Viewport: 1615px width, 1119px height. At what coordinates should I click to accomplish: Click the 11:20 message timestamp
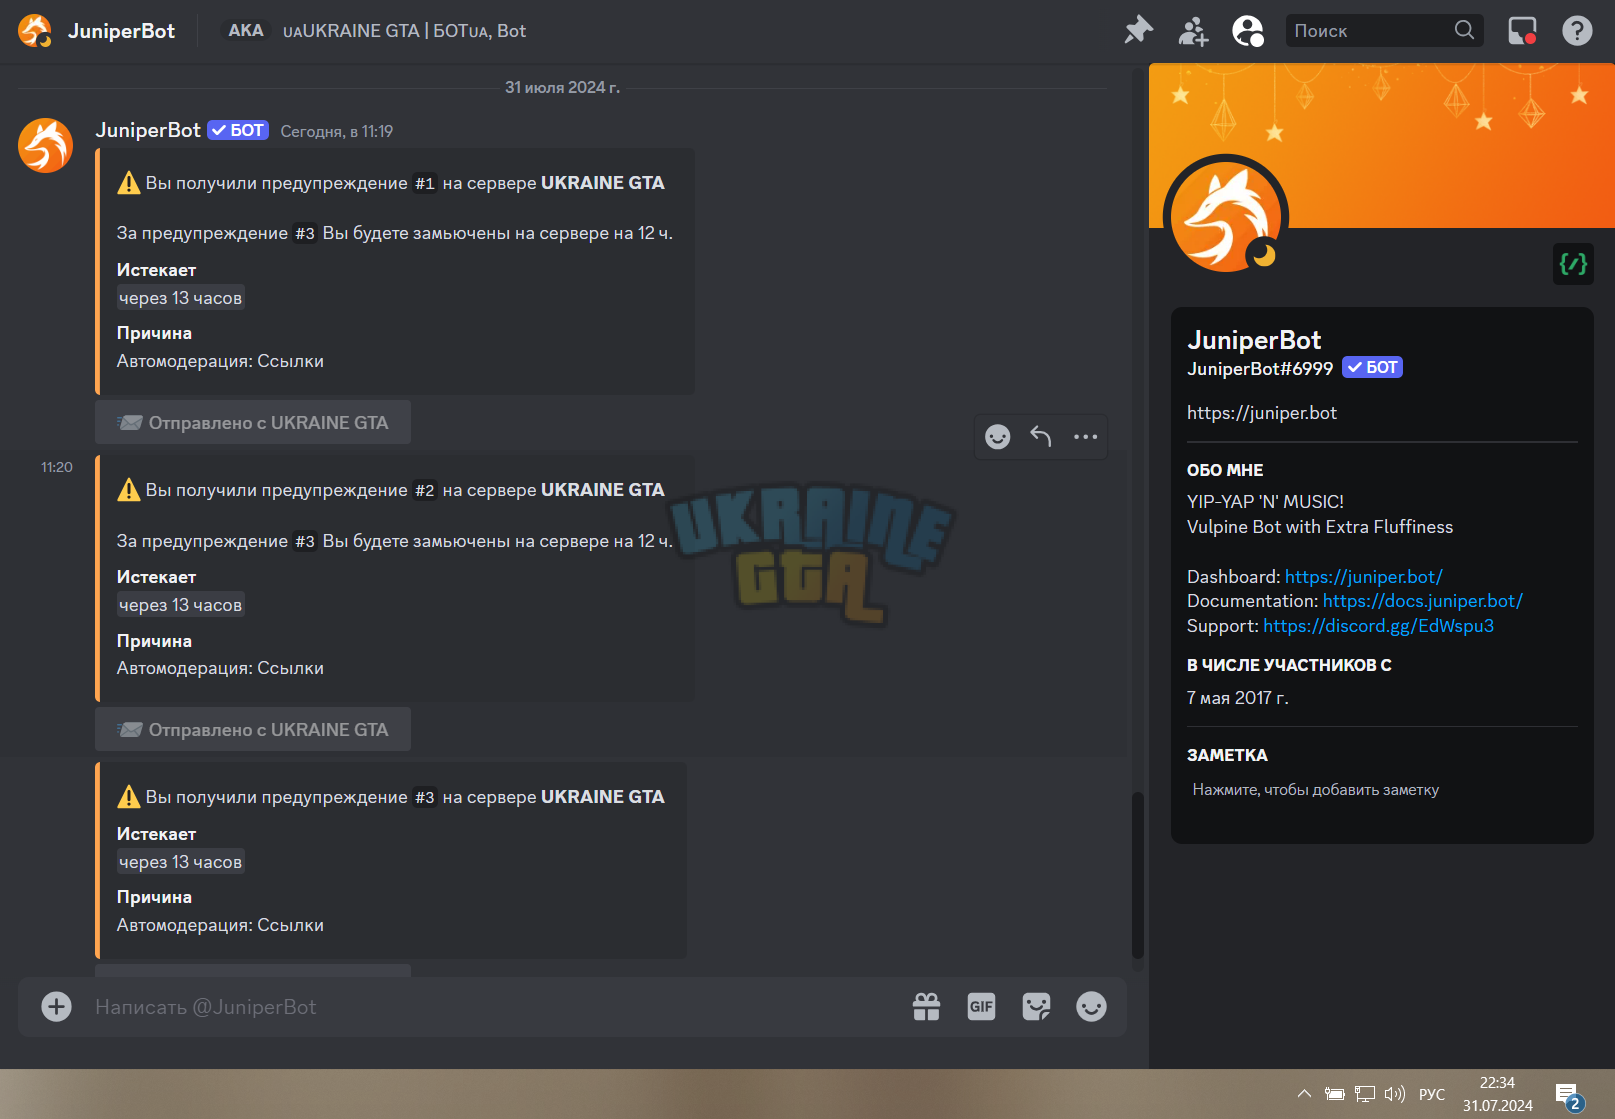[x=57, y=467]
